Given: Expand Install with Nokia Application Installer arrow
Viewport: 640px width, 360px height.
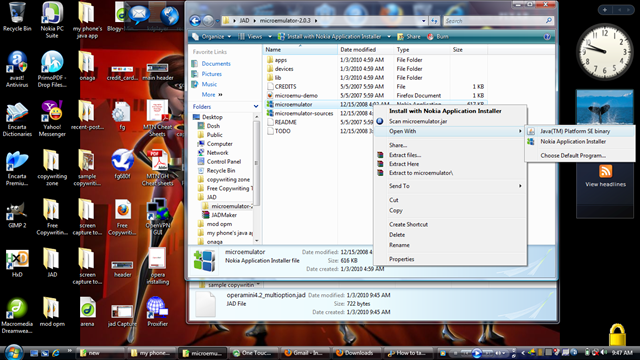Looking at the screenshot, I should [x=389, y=37].
